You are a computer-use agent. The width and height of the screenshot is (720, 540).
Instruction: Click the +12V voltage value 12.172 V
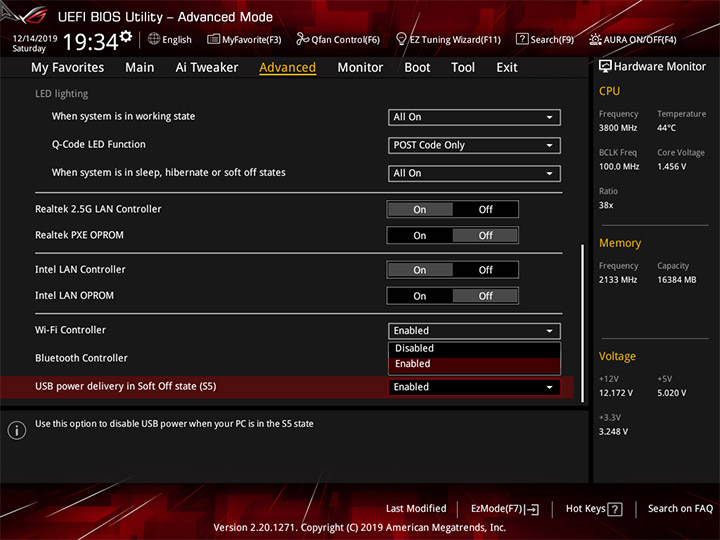pyautogui.click(x=615, y=393)
